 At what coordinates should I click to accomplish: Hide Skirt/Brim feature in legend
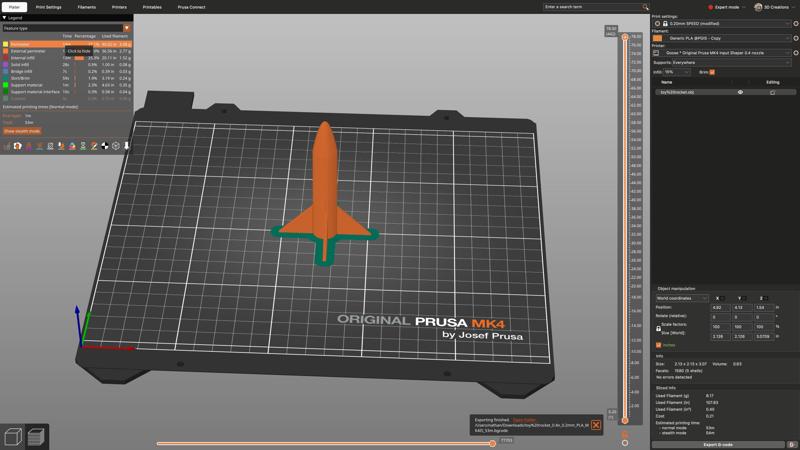pos(67,78)
